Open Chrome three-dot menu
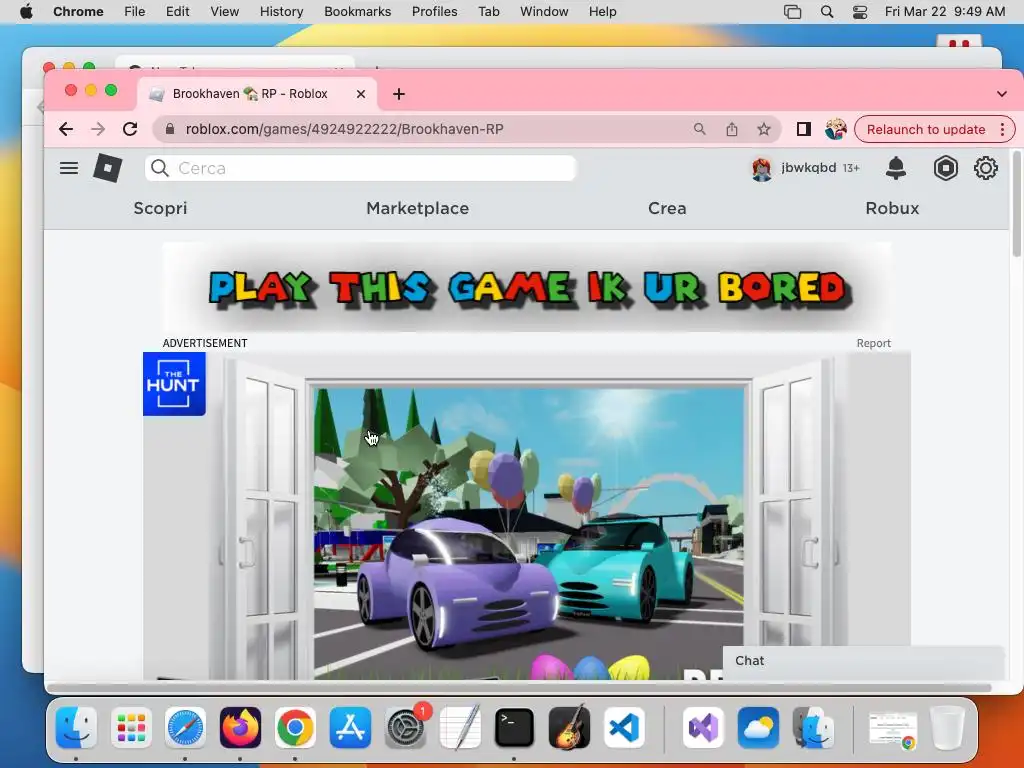1024x768 pixels. (x=1002, y=129)
